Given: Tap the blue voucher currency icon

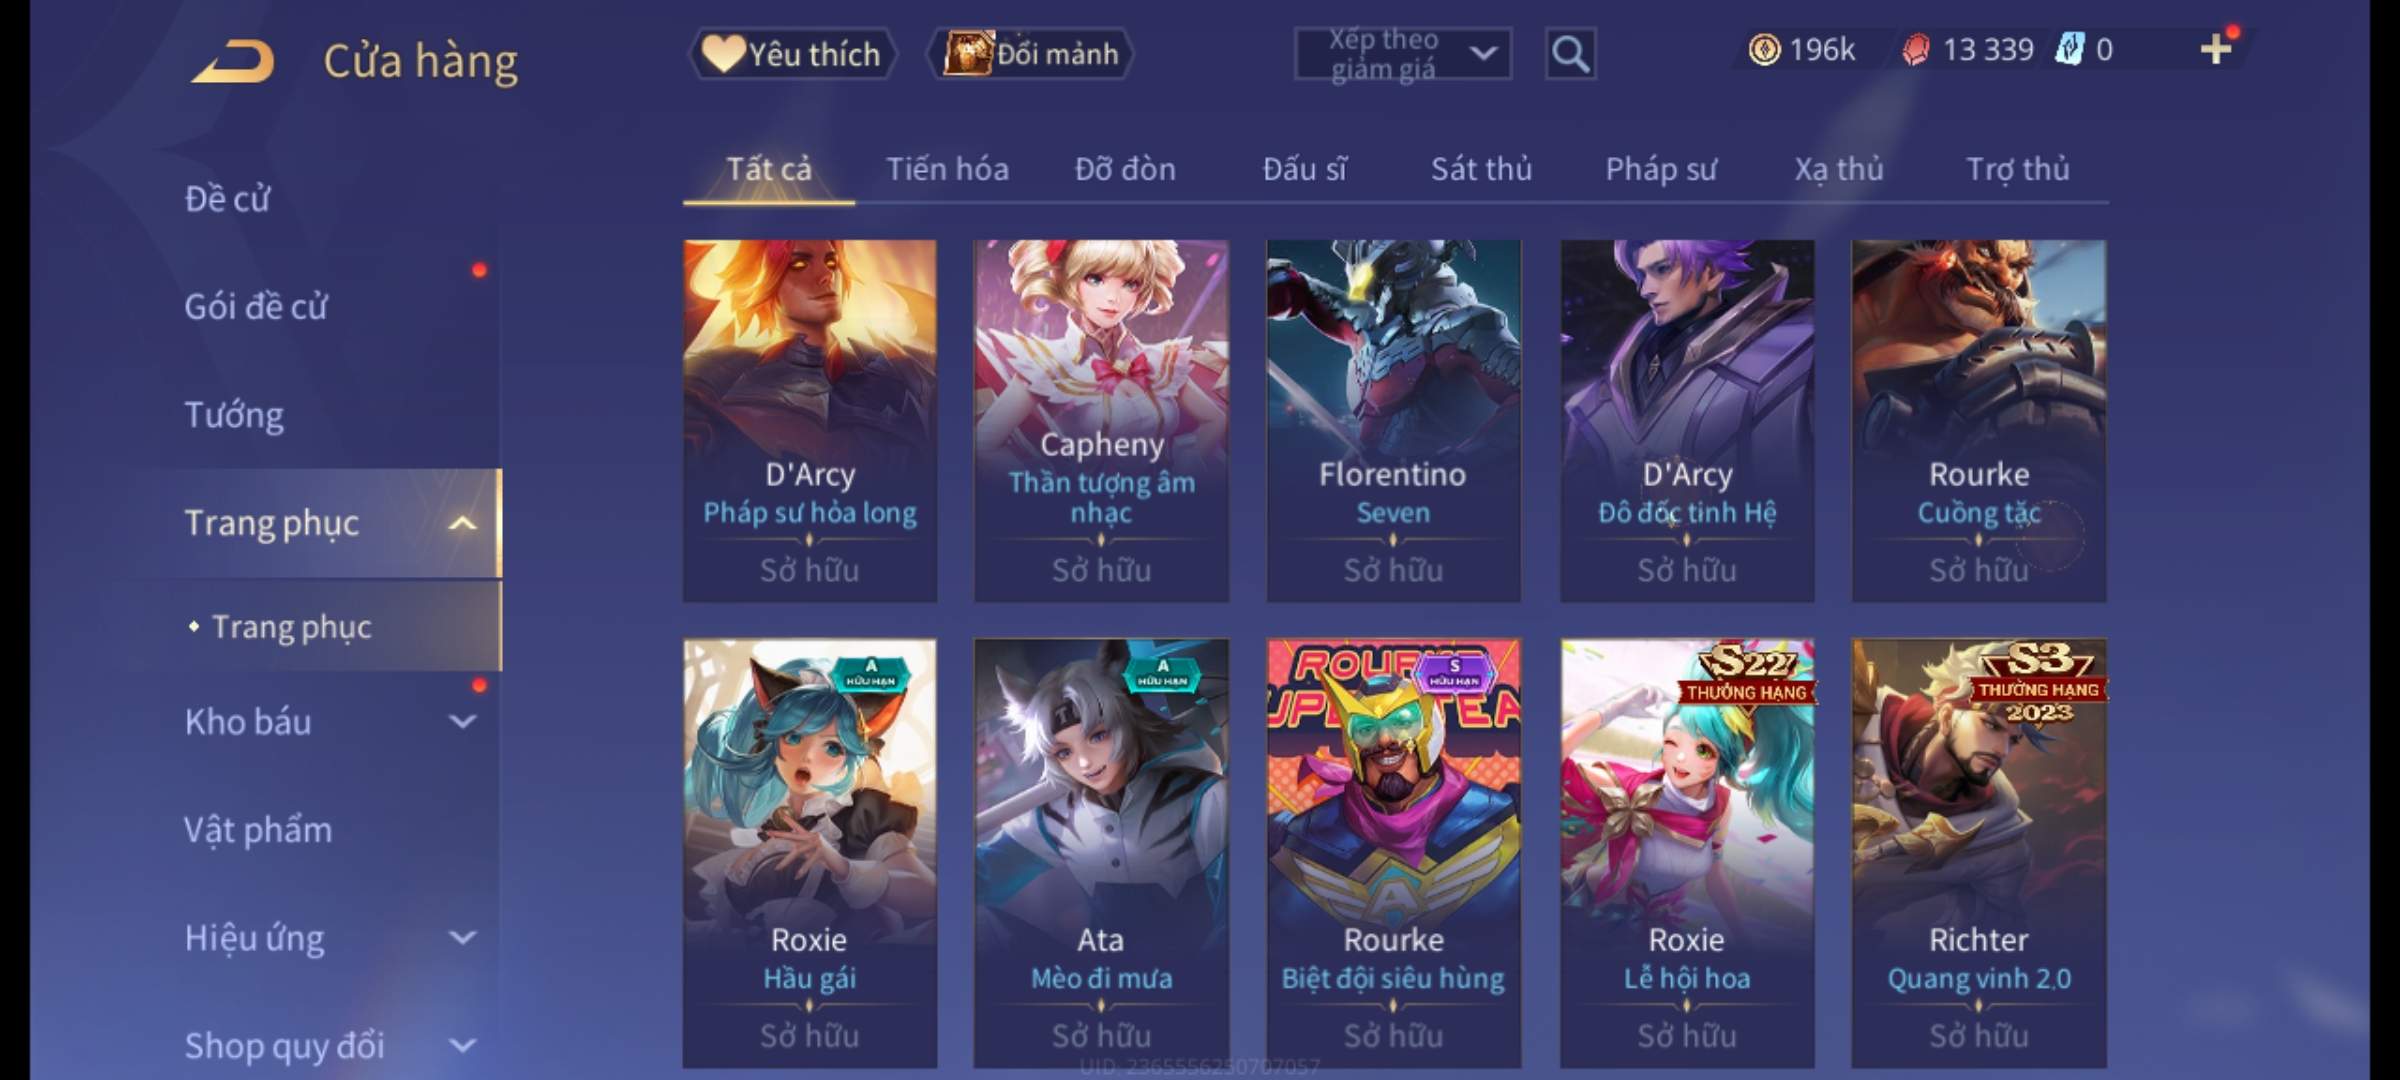Looking at the screenshot, I should click(x=2068, y=49).
